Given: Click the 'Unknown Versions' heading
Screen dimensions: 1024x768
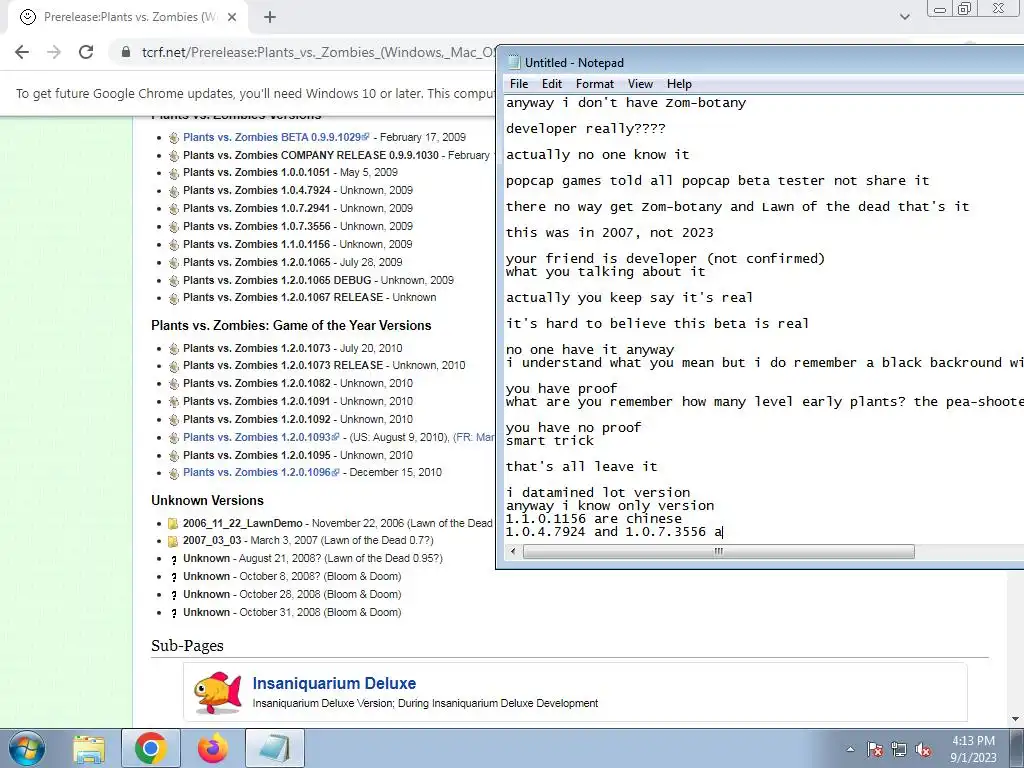Looking at the screenshot, I should point(207,500).
